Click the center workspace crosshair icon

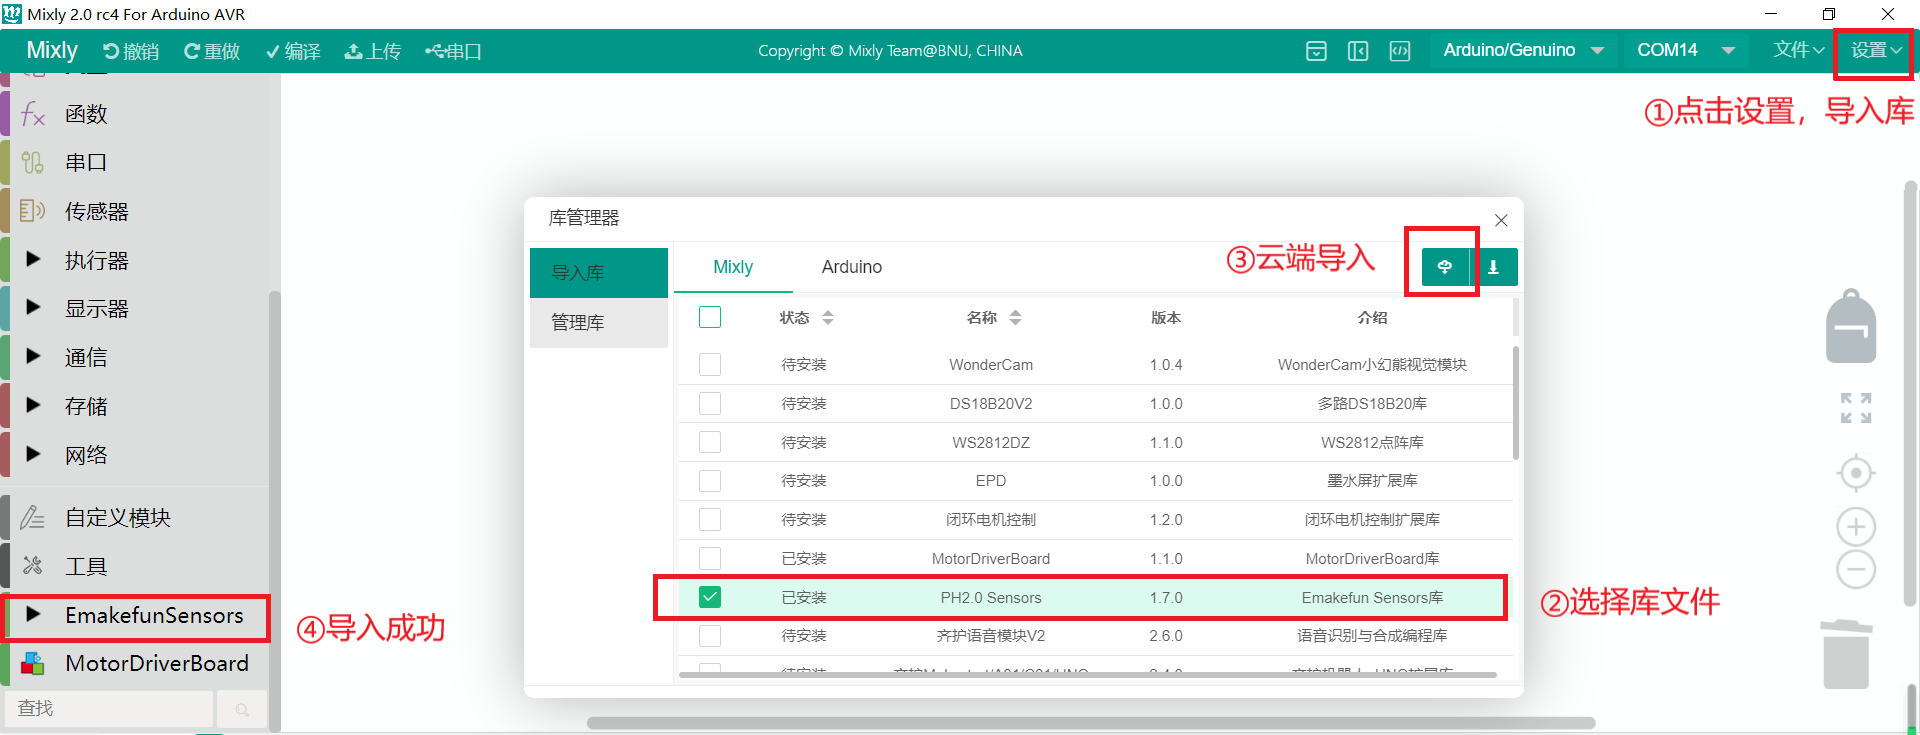pos(1856,473)
